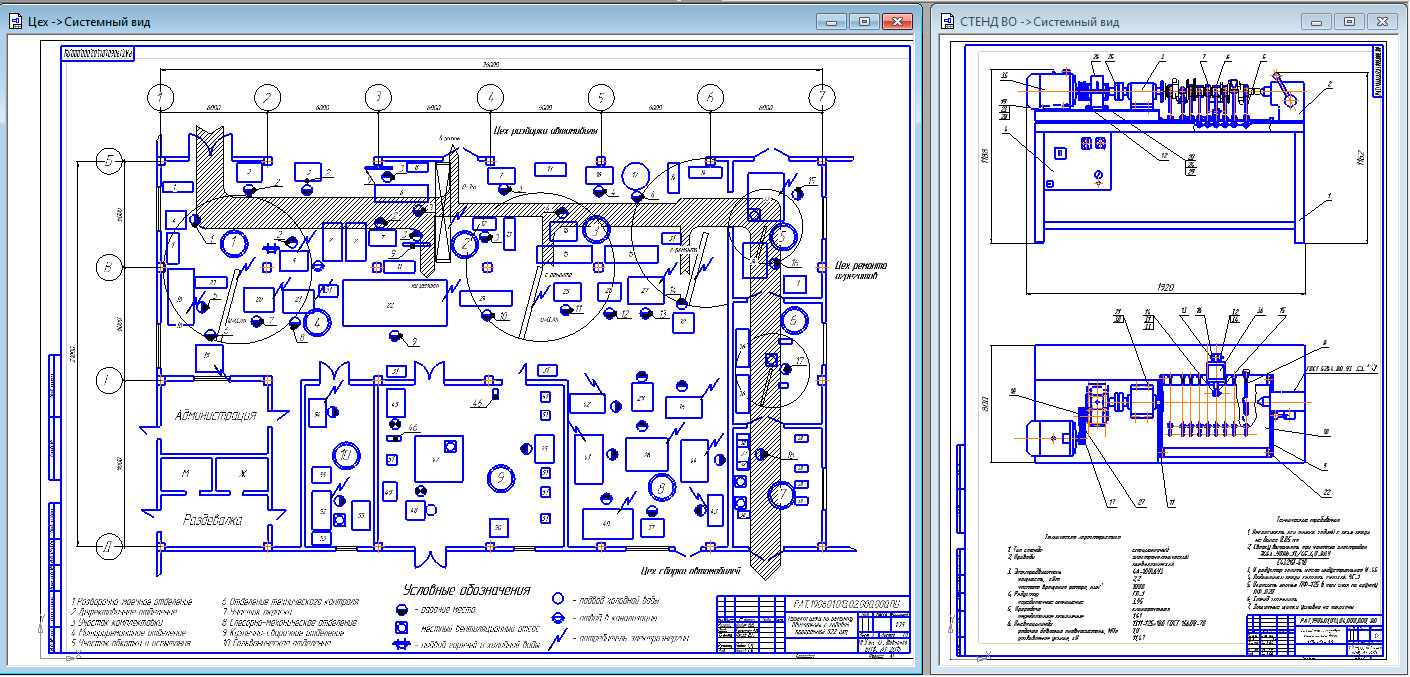Viewport: 1410px width, 677px height.
Task: Select 'подвод холодной воды' circle legend symbol
Action: pyautogui.click(x=558, y=597)
